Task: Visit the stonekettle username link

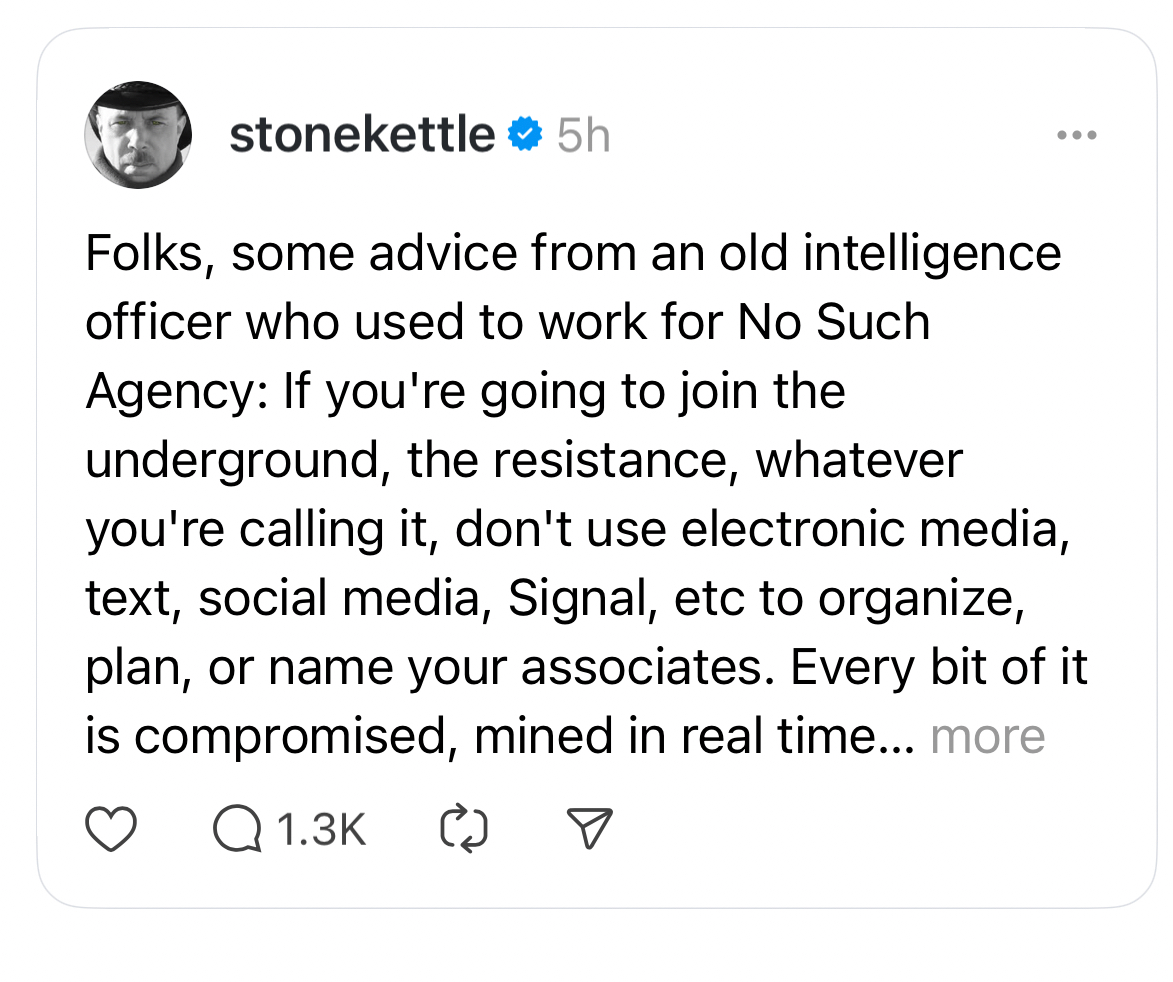Action: click(x=361, y=134)
